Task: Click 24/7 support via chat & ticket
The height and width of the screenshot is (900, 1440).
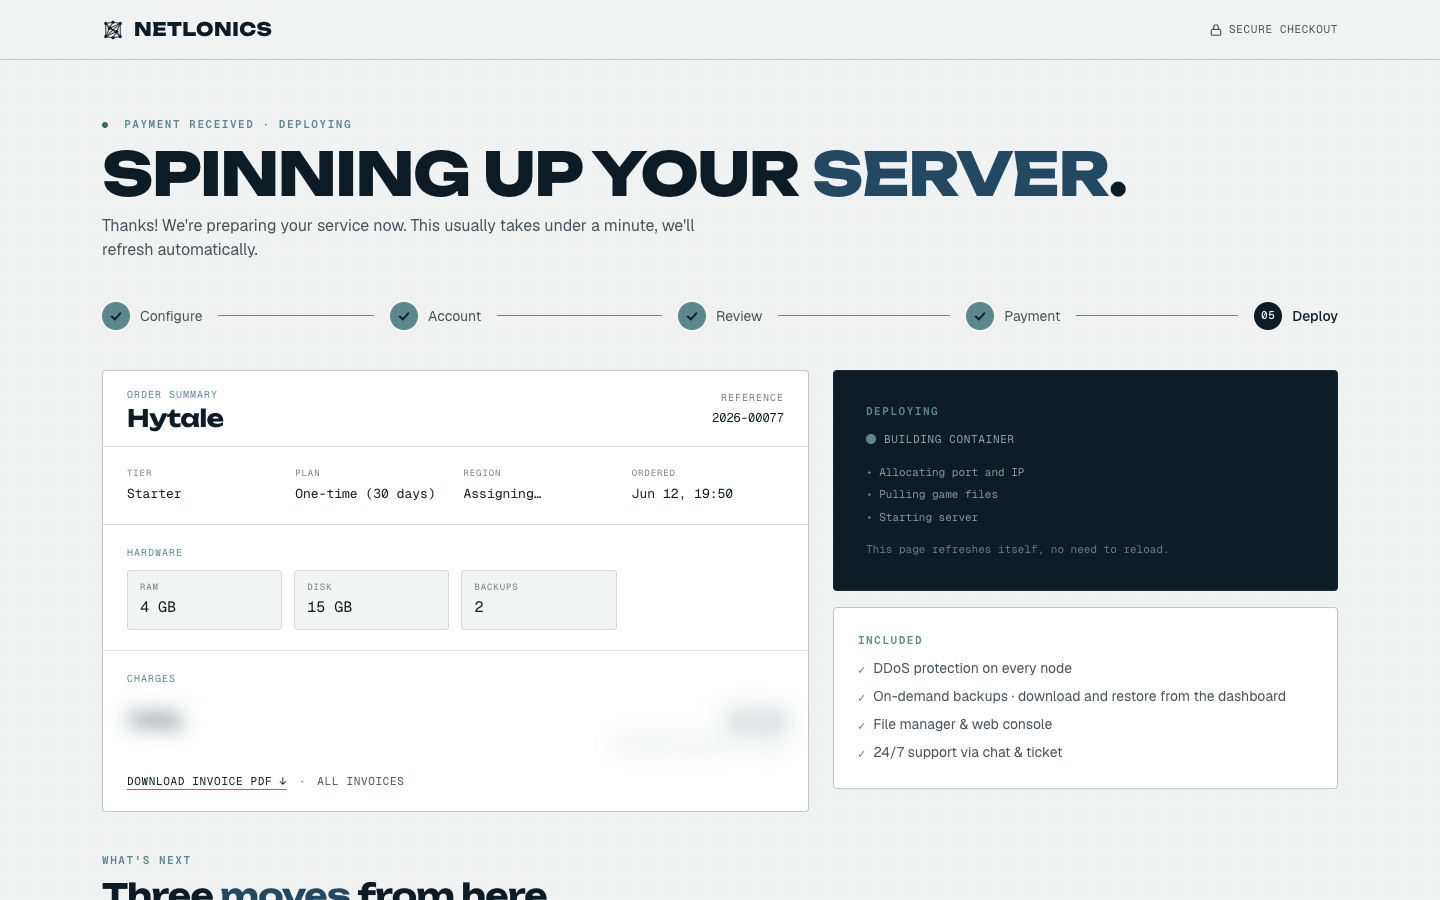Action: click(967, 753)
